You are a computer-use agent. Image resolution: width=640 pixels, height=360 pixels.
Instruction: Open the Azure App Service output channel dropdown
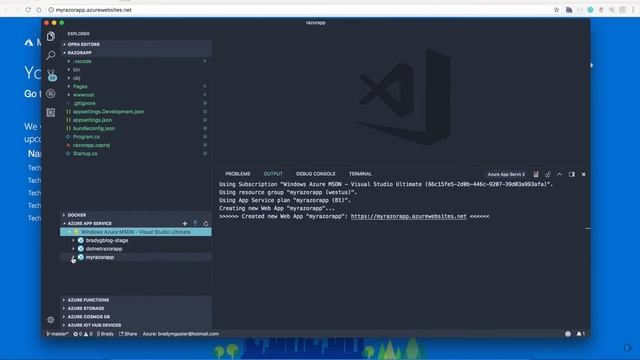click(x=506, y=174)
